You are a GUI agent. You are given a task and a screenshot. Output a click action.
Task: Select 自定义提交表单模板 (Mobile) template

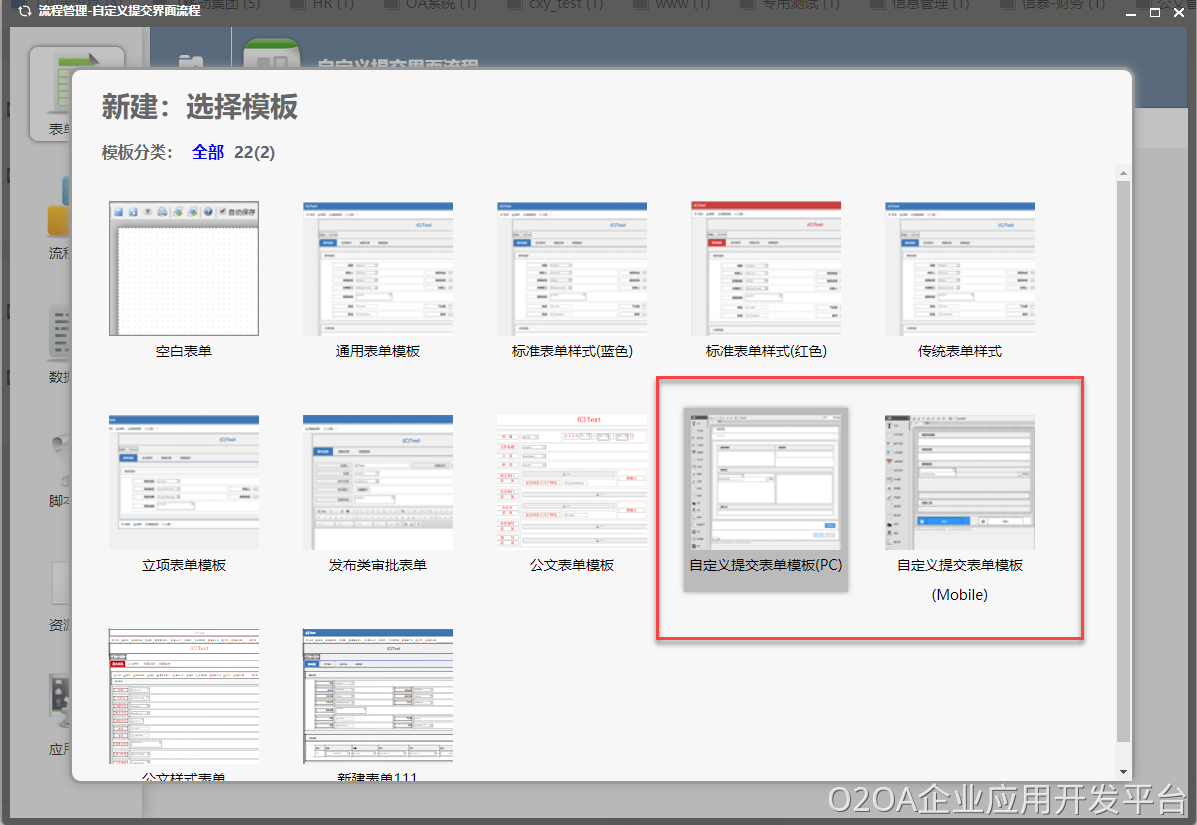point(960,483)
